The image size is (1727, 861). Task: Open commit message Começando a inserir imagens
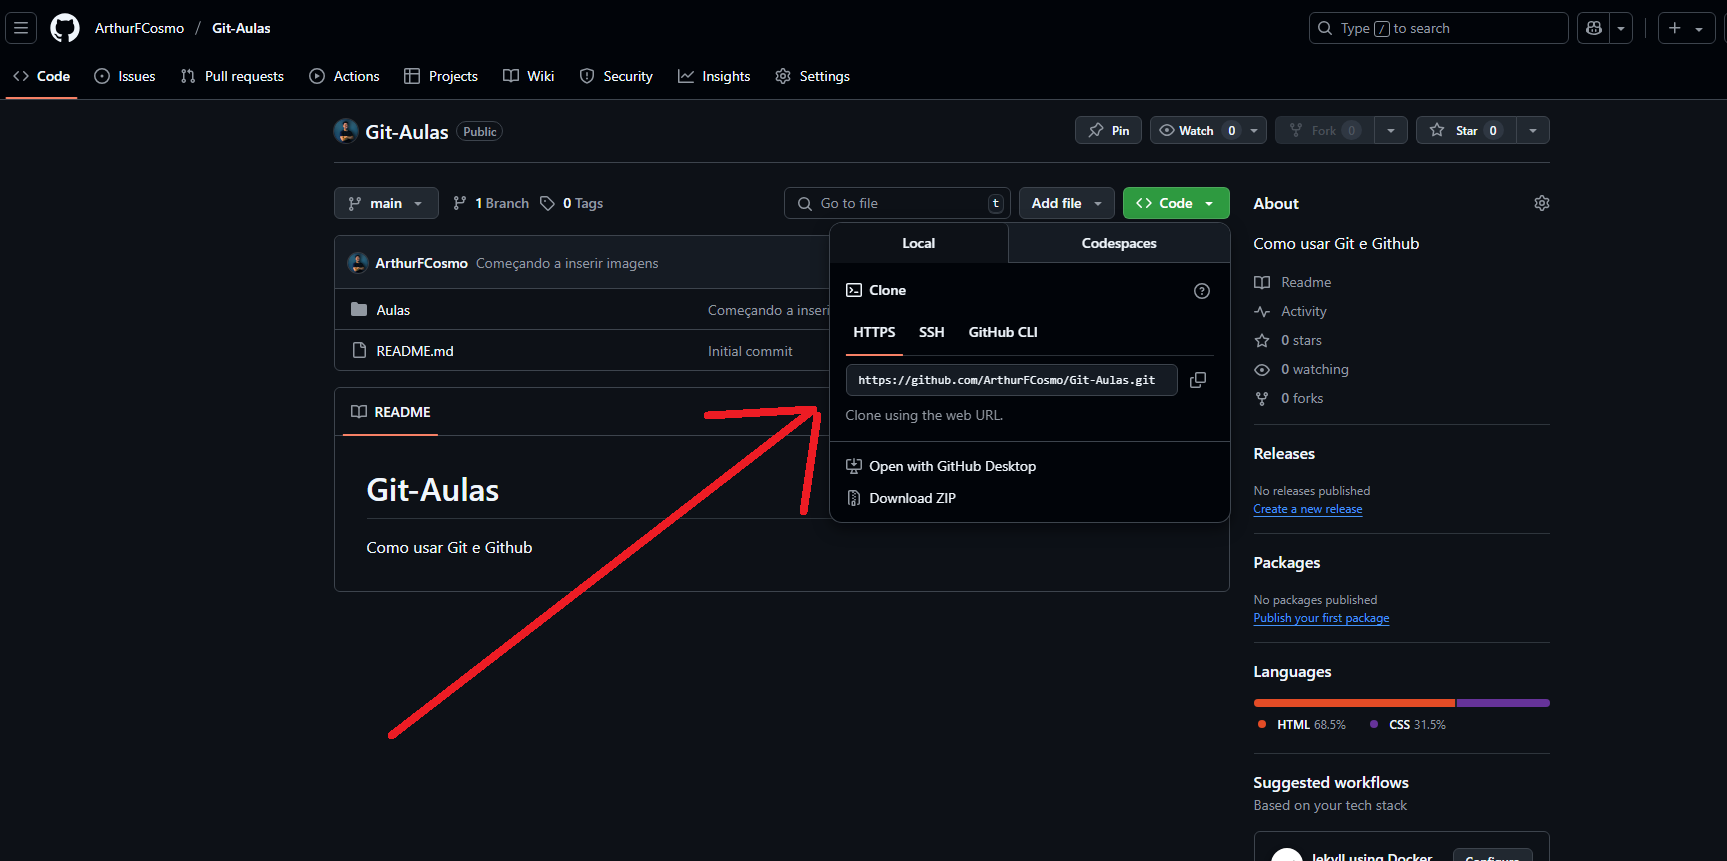[567, 263]
